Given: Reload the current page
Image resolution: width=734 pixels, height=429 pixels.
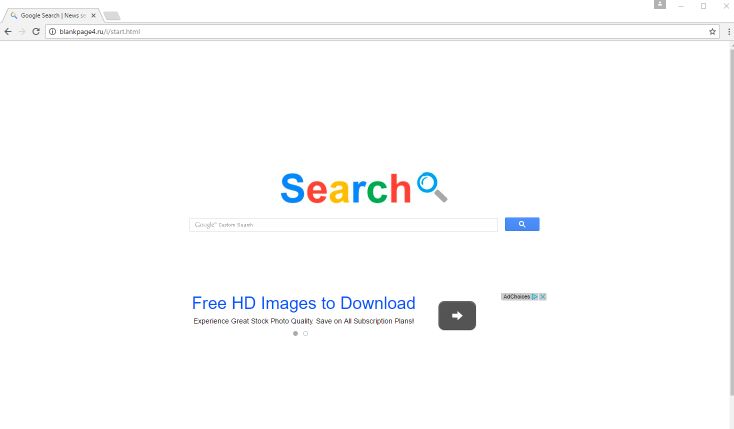Looking at the screenshot, I should pos(36,31).
